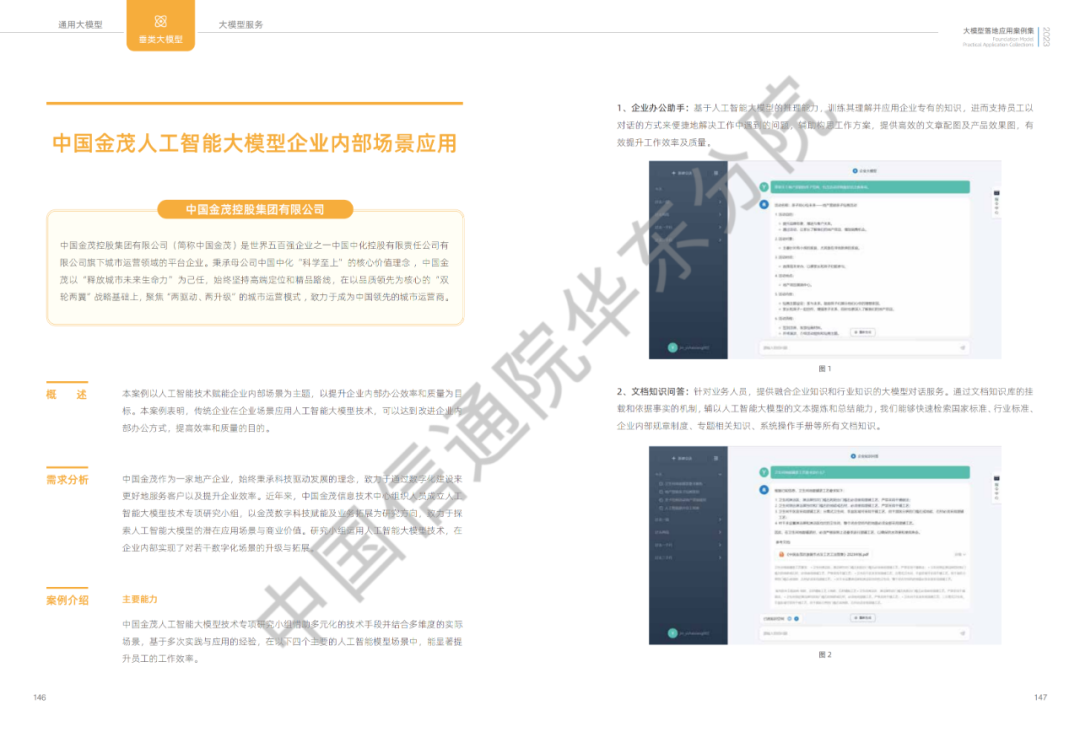Select the 大模型服务 tab
1080x732 pixels.
[x=240, y=25]
